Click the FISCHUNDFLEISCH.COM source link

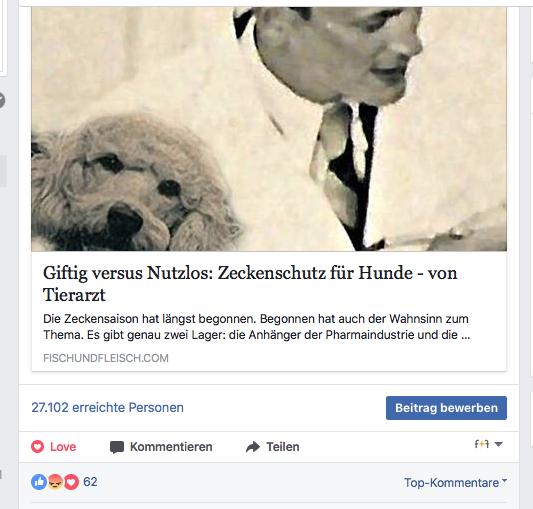pos(106,358)
